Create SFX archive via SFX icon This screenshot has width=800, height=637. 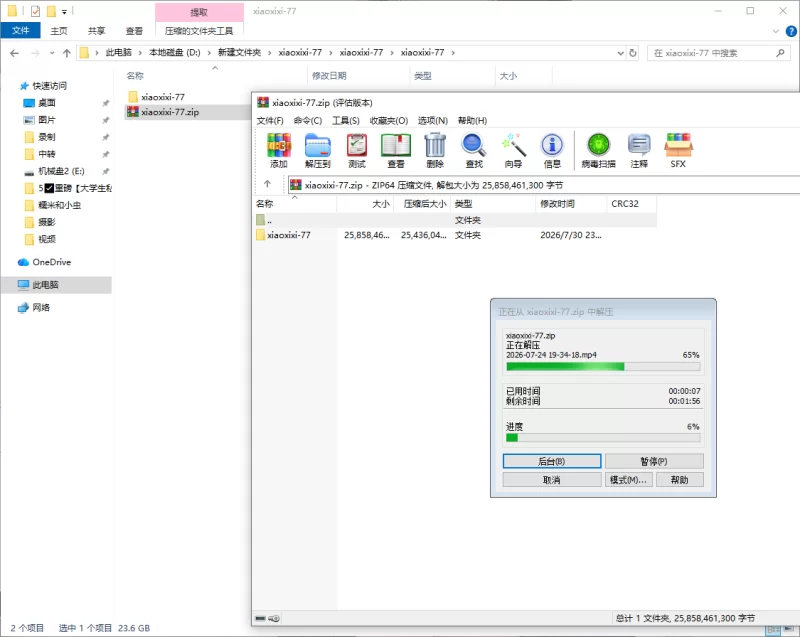pyautogui.click(x=678, y=150)
